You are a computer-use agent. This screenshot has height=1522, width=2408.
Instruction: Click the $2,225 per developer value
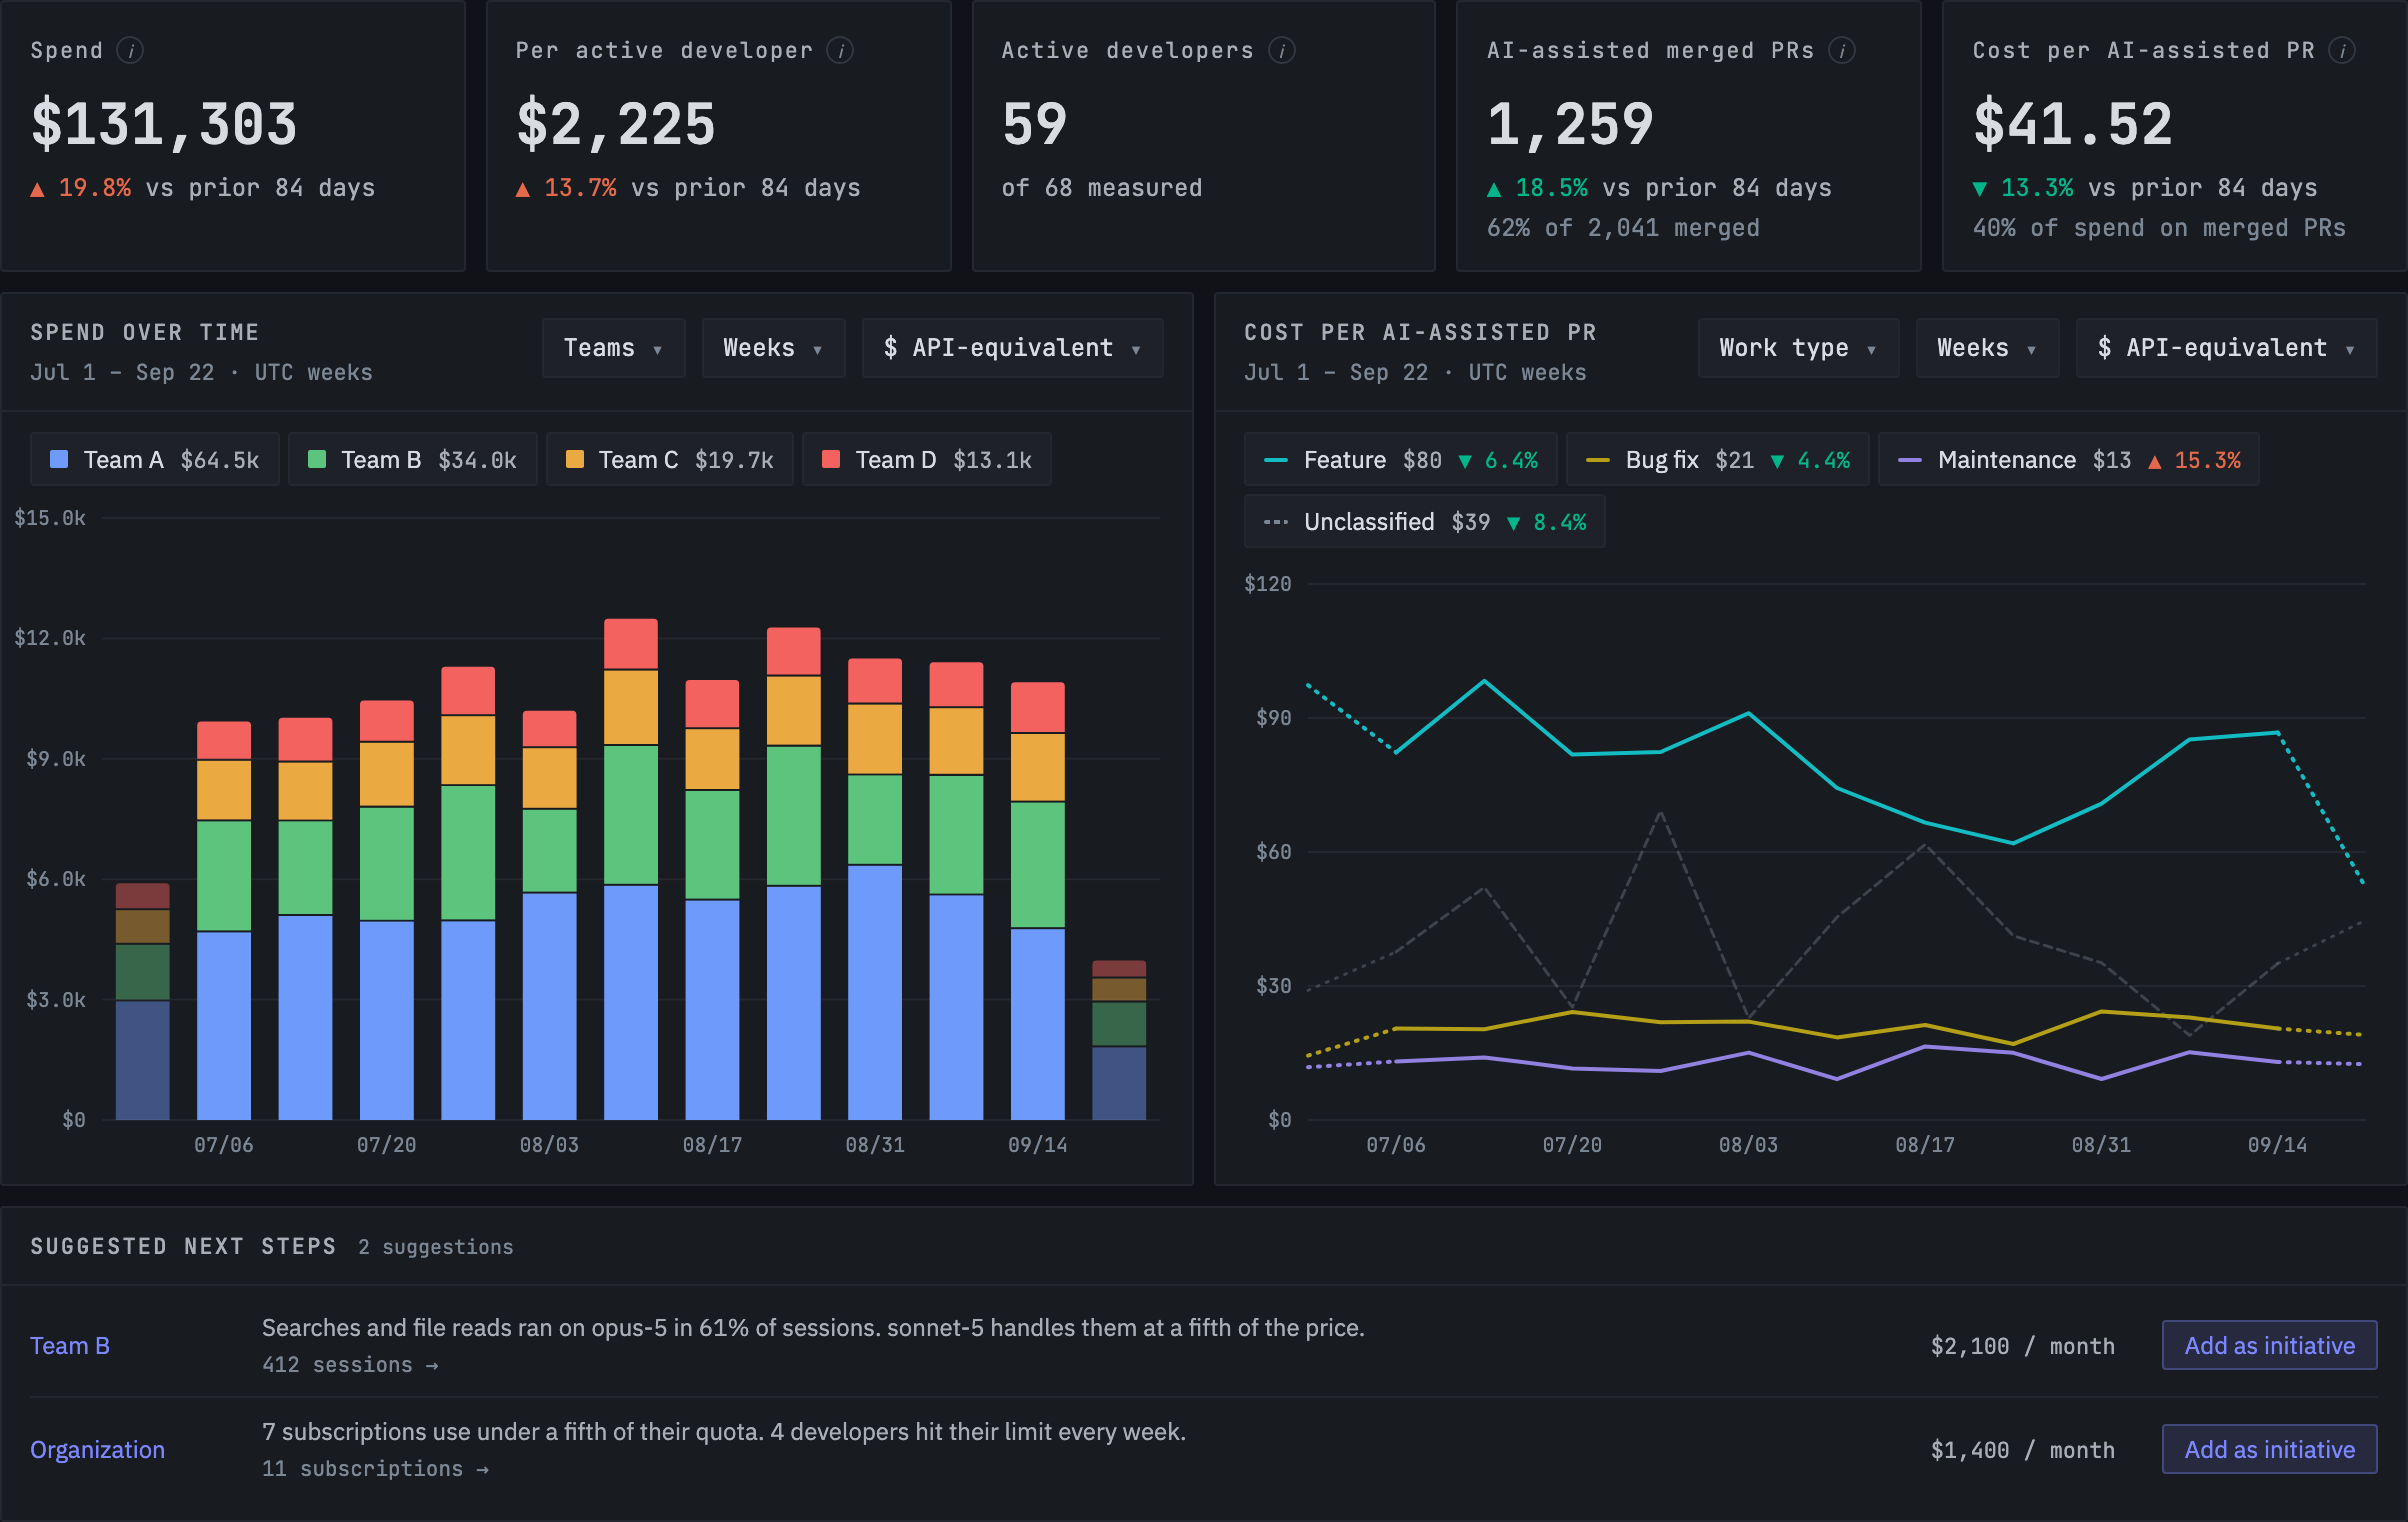(616, 124)
